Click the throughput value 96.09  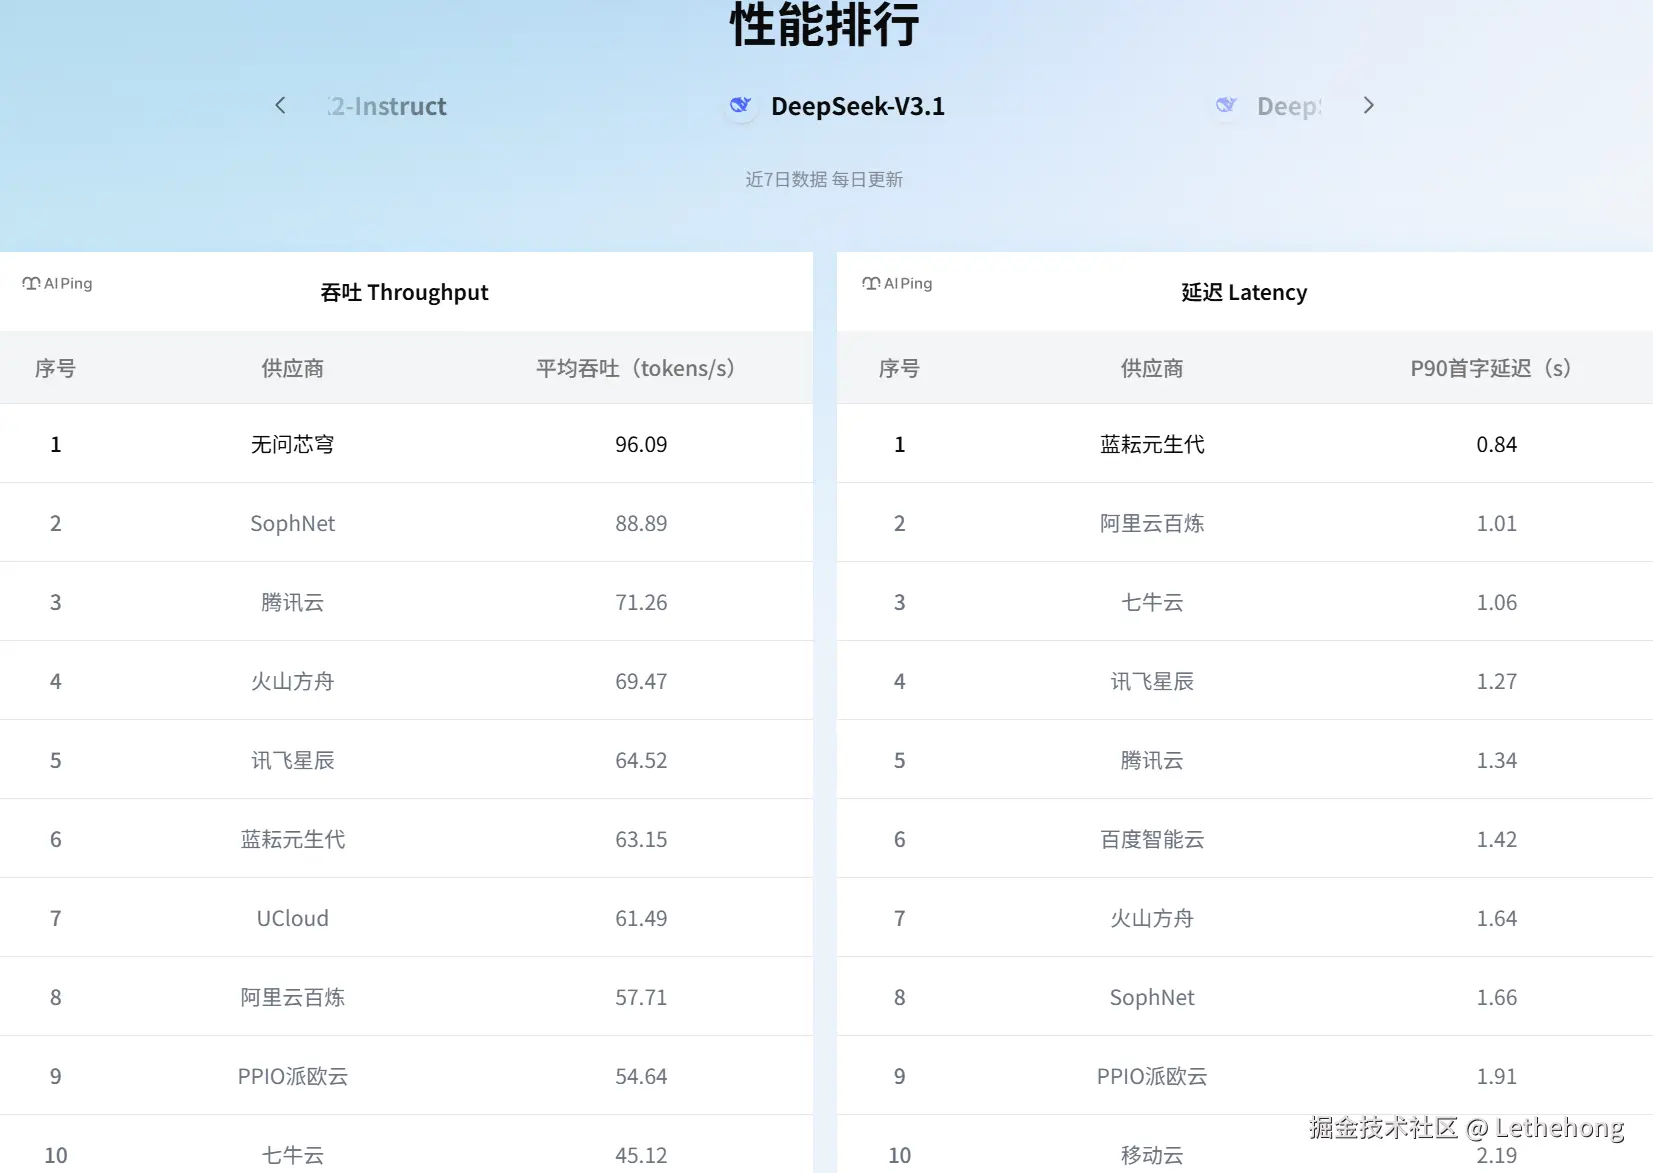641,444
